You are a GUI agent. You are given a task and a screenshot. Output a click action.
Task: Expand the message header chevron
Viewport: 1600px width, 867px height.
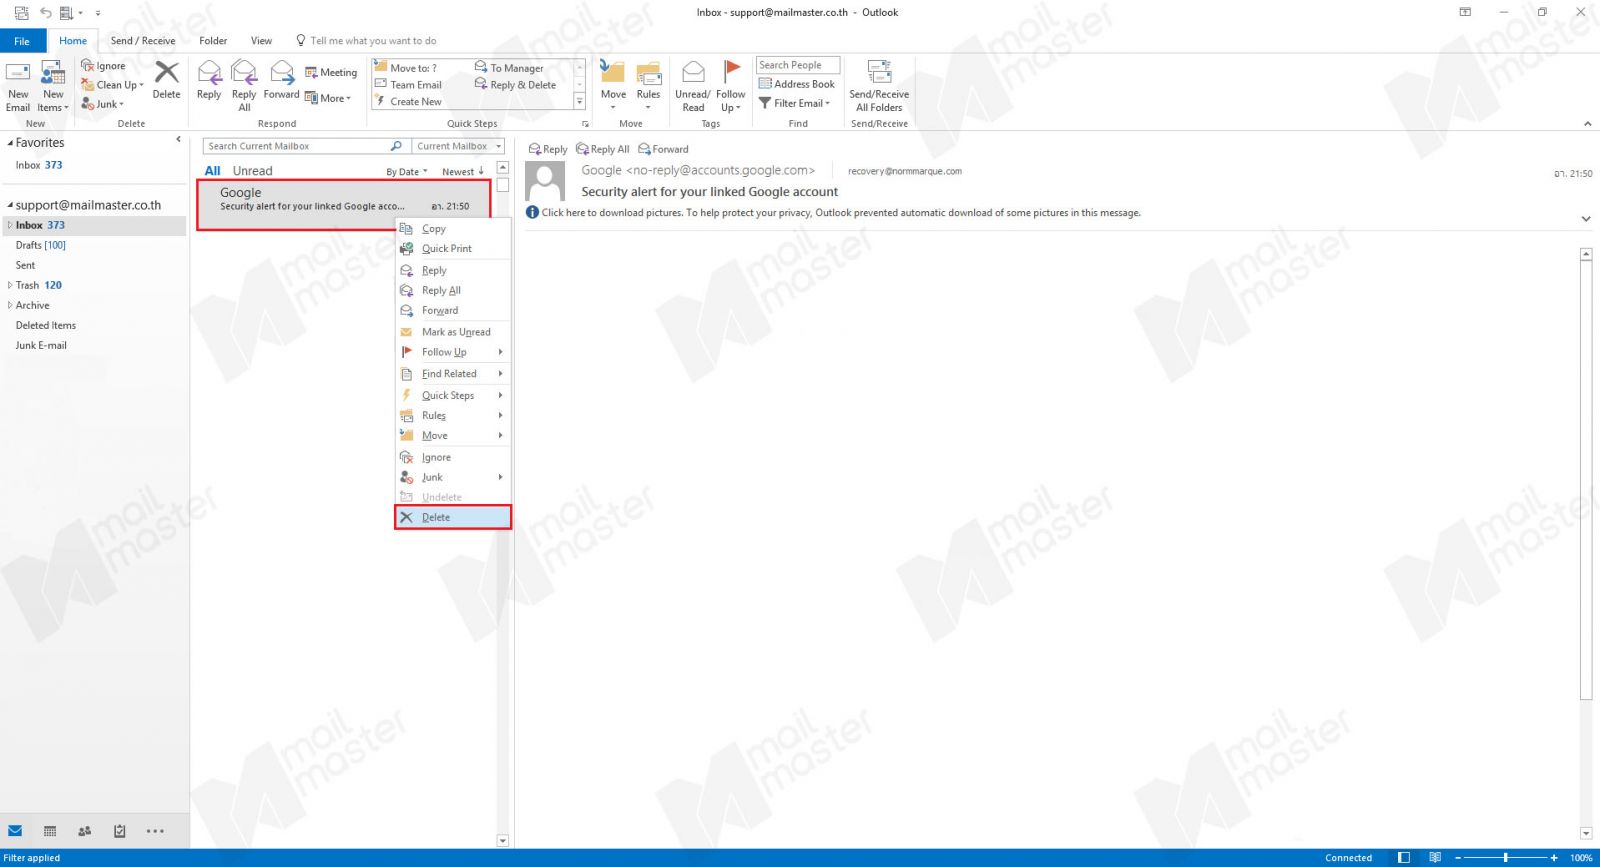(x=1586, y=219)
